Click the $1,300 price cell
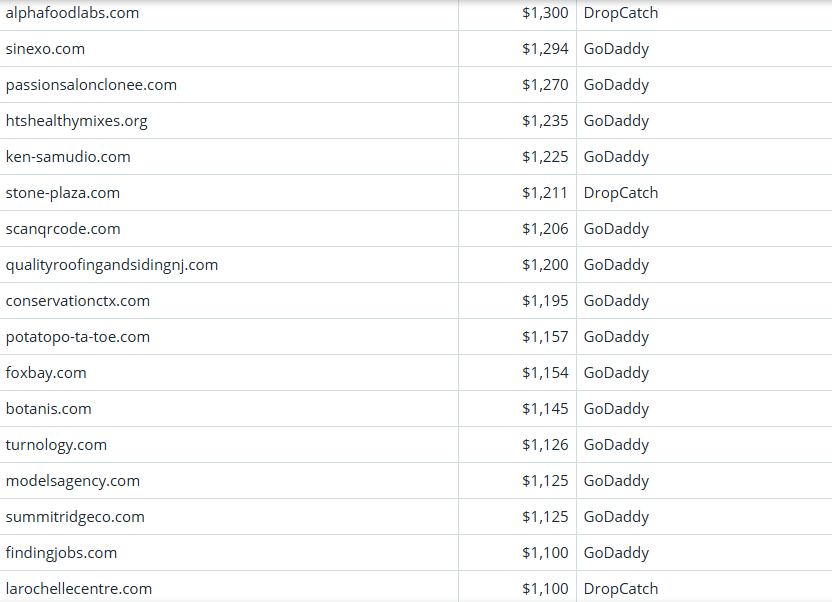832x602 pixels. point(545,13)
